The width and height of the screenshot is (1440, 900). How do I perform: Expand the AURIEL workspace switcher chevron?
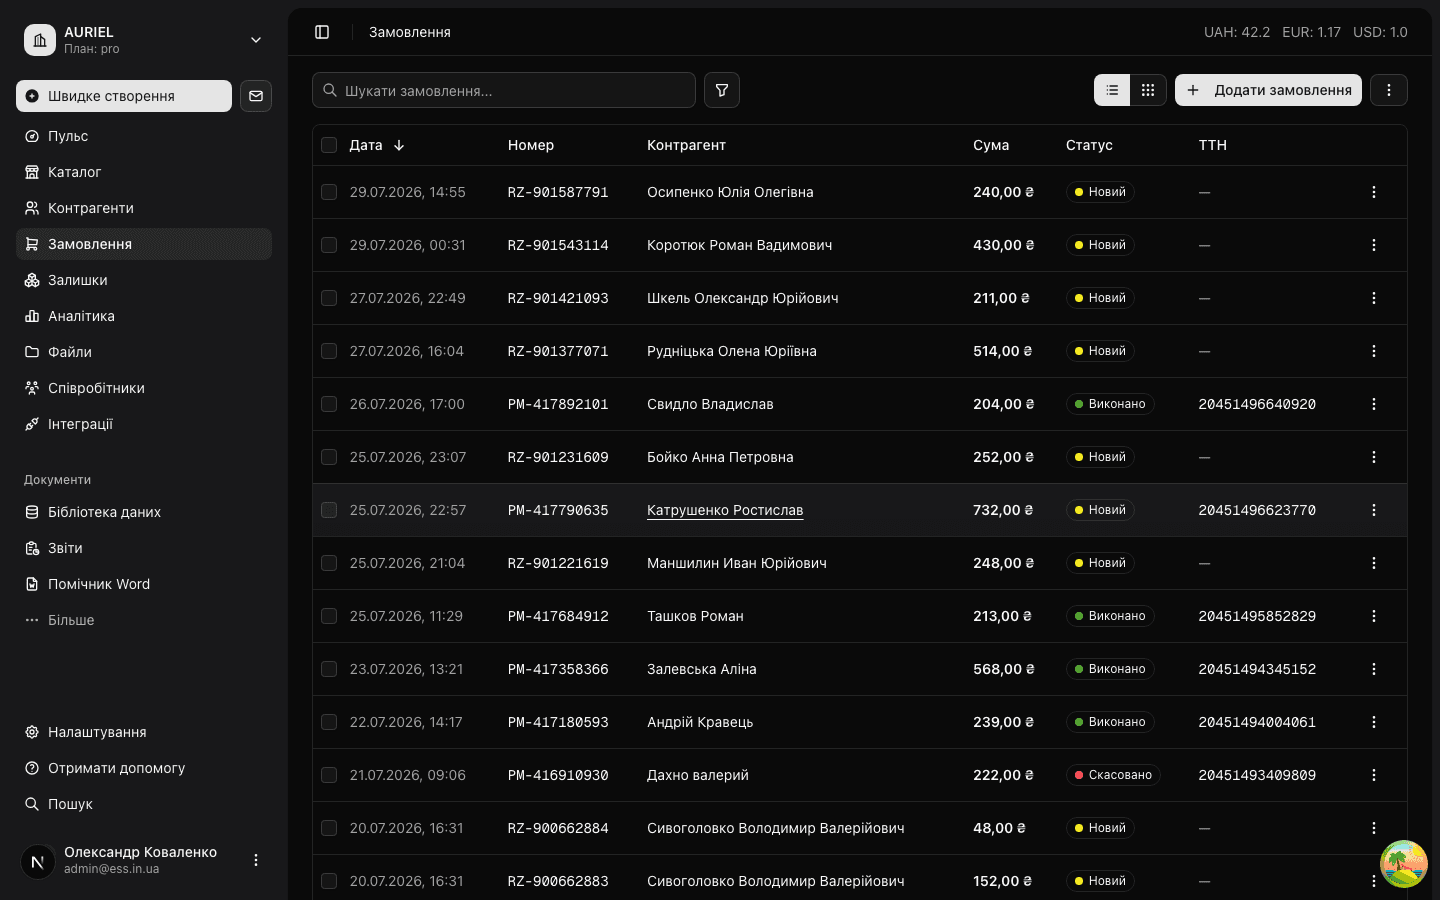pos(256,40)
